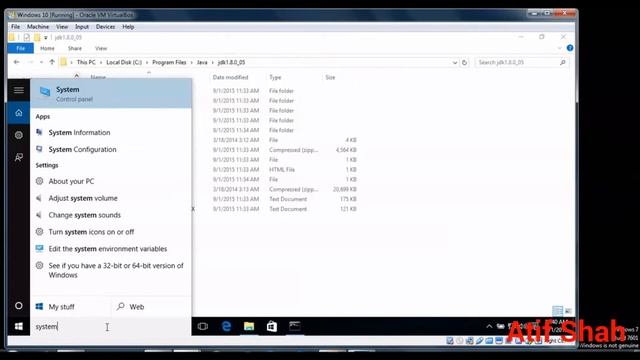Sort by Type column header

pyautogui.click(x=275, y=77)
